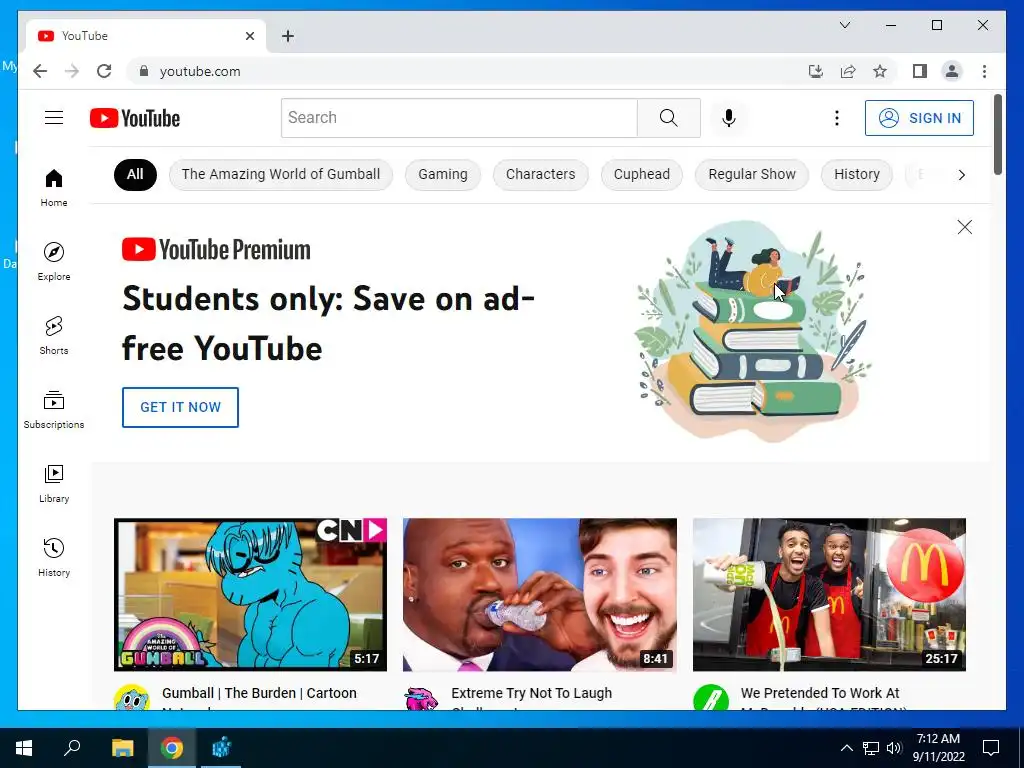Select the Characters chip
This screenshot has height=768, width=1024.
(541, 174)
